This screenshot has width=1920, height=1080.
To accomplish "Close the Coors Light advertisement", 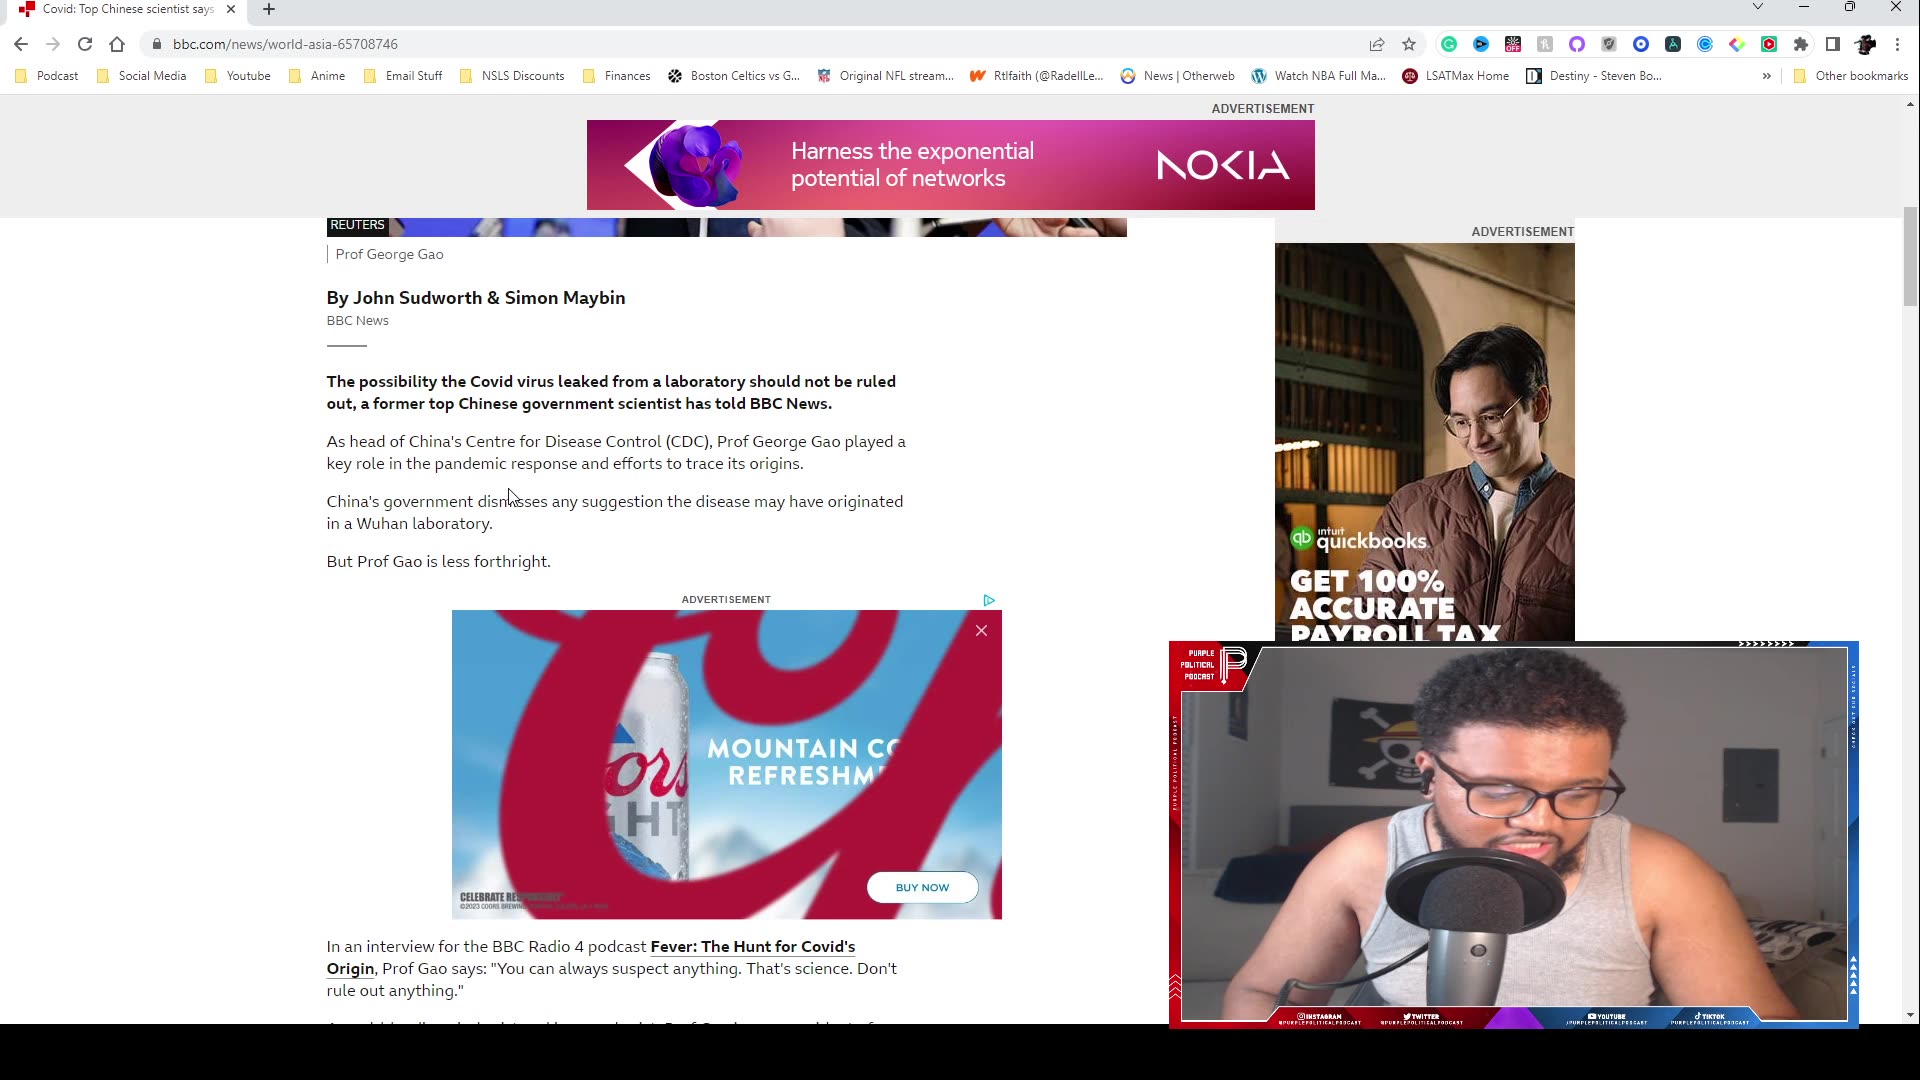I will (981, 631).
